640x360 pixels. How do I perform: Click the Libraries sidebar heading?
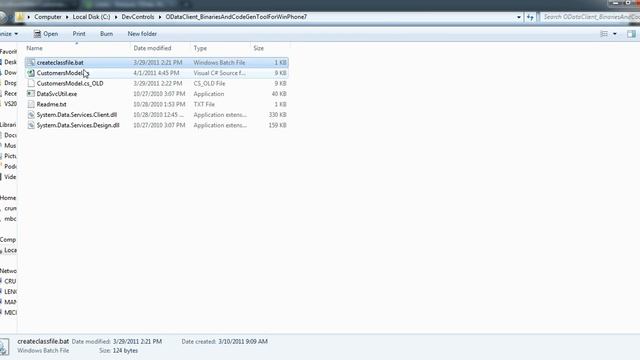click(x=8, y=125)
